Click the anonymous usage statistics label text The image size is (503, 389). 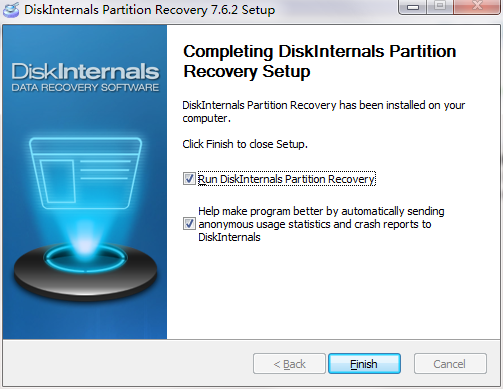pyautogui.click(x=321, y=224)
